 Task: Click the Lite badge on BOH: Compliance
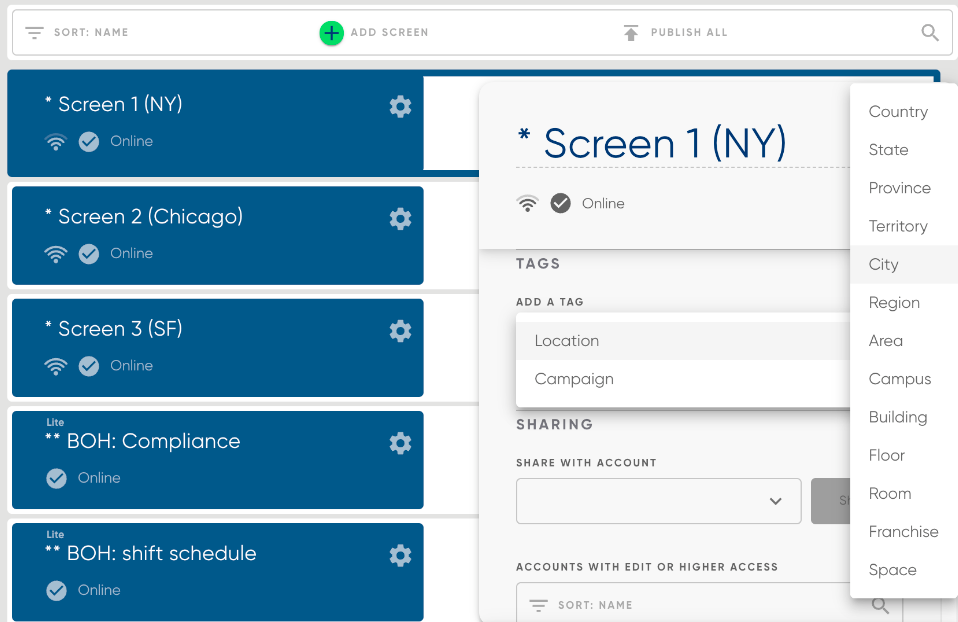tap(55, 422)
